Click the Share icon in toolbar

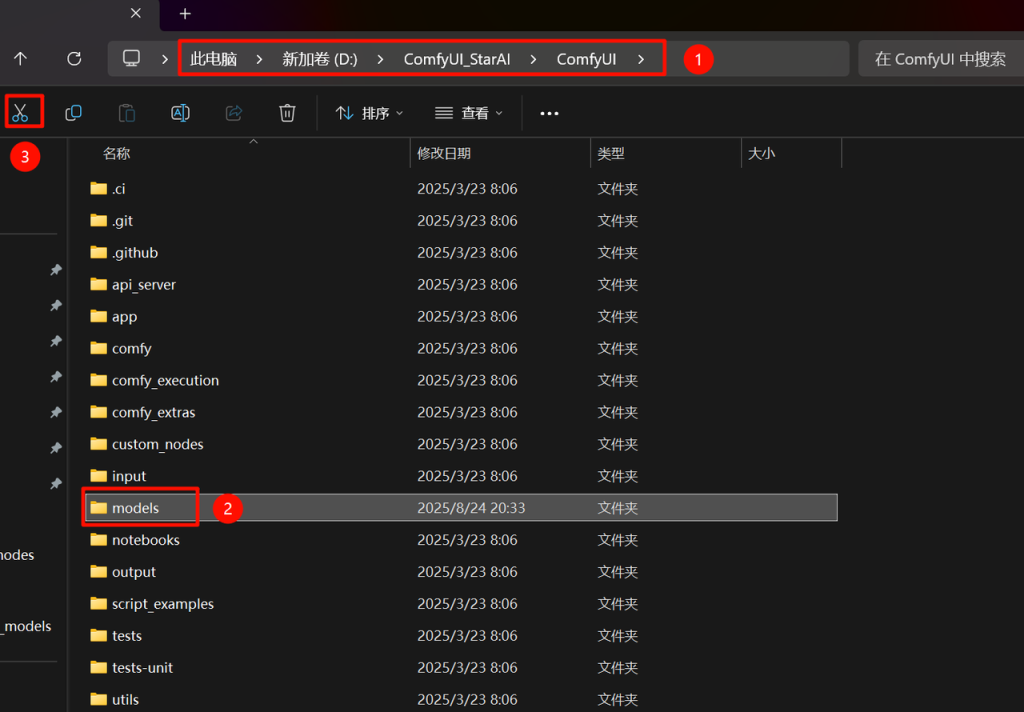(x=234, y=113)
